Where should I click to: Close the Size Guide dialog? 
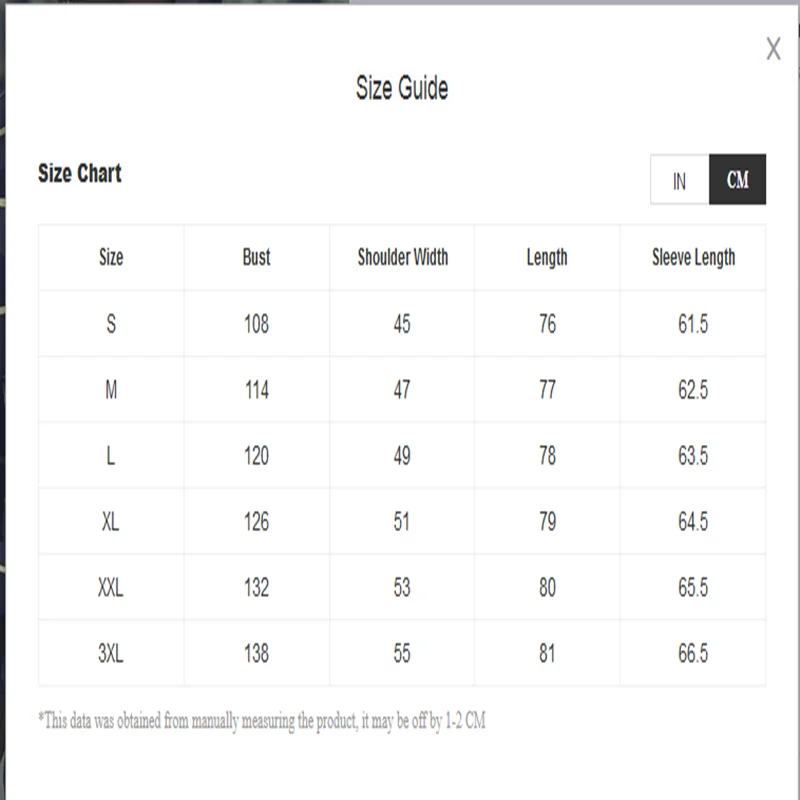click(773, 49)
